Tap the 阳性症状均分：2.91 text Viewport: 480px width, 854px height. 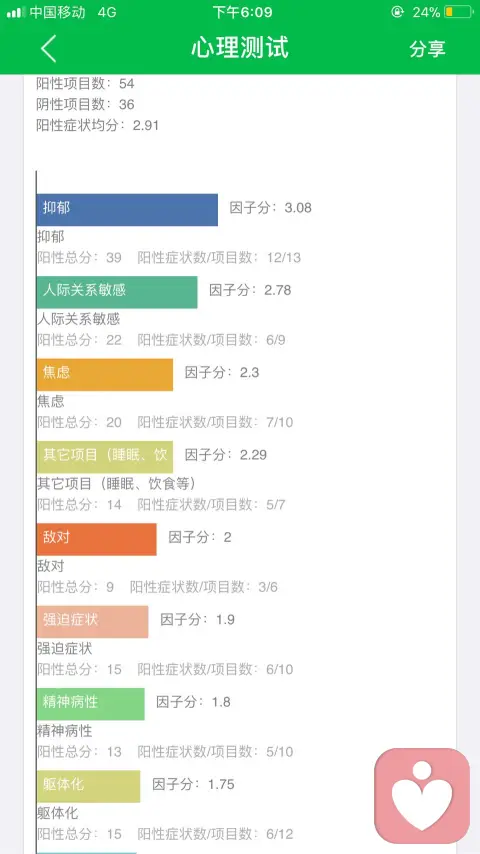[x=98, y=125]
